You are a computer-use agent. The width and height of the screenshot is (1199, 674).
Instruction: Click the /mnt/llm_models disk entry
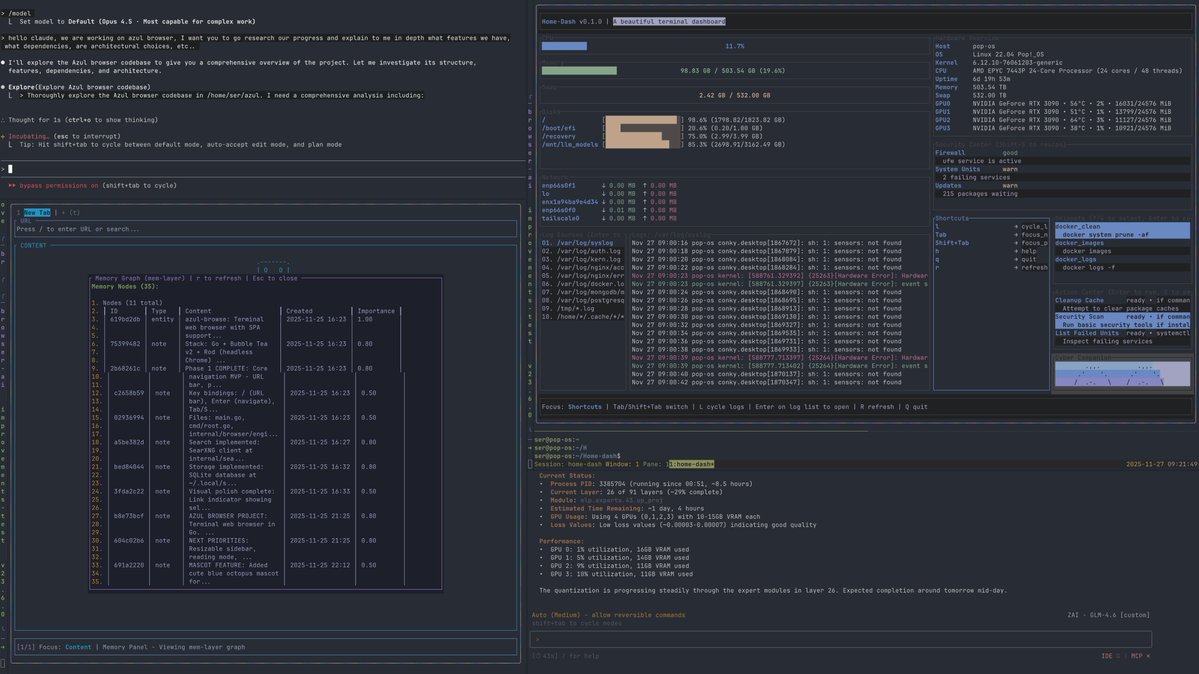(662, 145)
